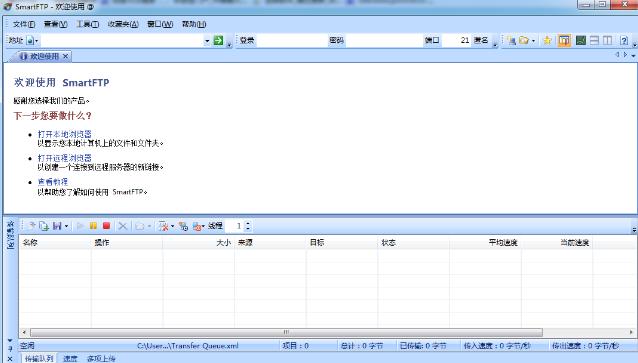Viewport: 638px width, 363px height.
Task: Expand the remote browser folder dropdown arrow
Action: click(x=533, y=41)
